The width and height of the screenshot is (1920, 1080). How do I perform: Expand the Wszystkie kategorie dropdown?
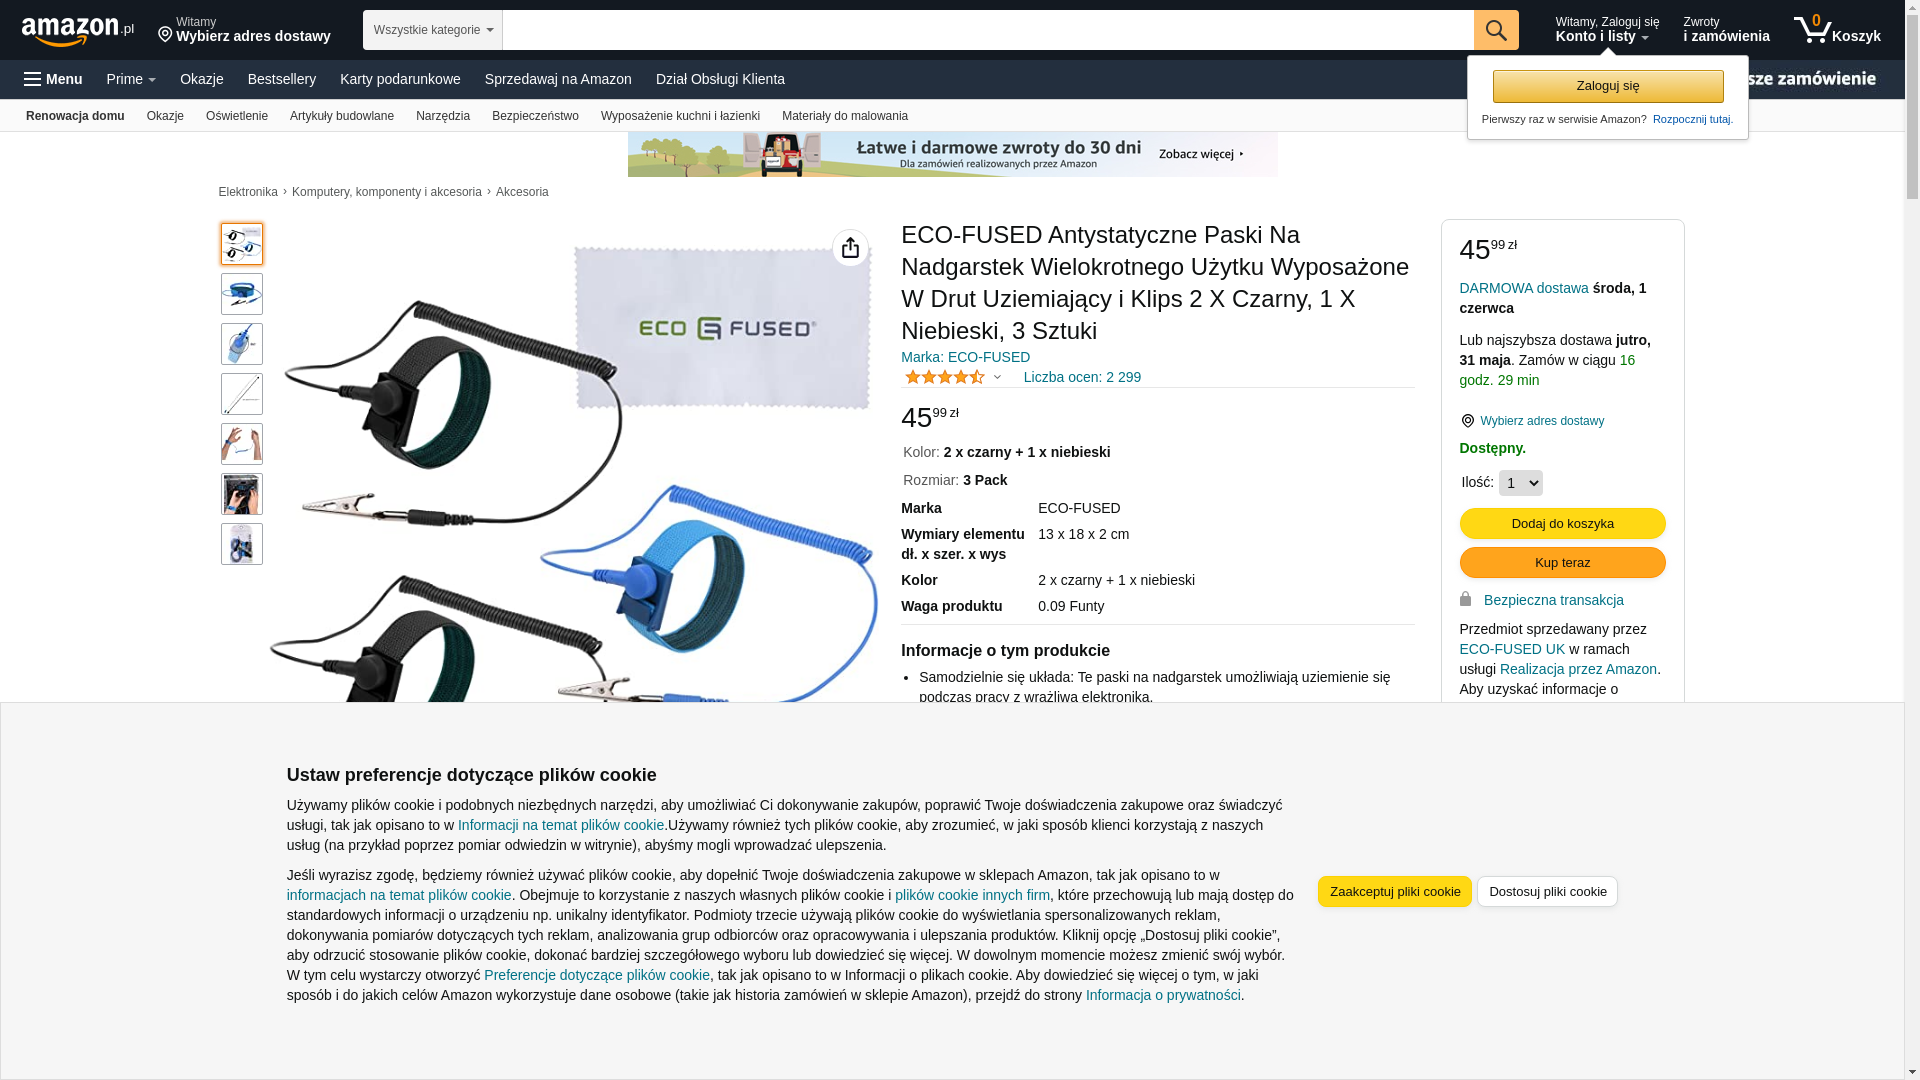(432, 30)
